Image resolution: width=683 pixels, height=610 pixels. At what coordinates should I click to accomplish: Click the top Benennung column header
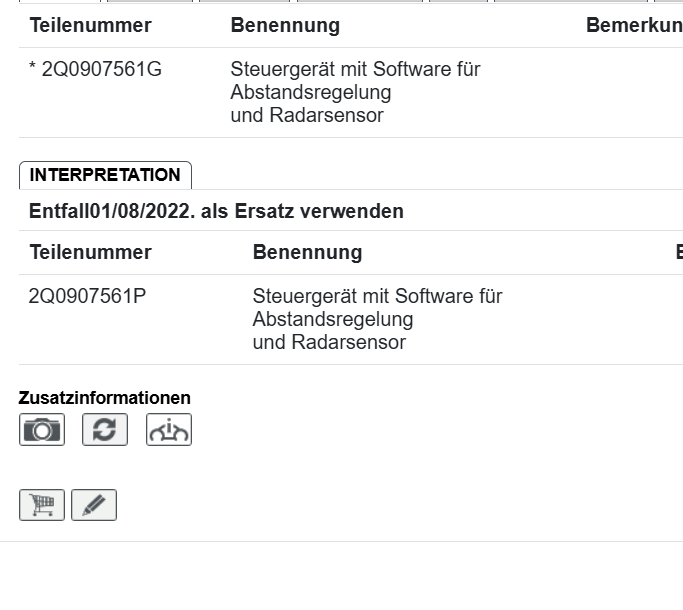[285, 26]
